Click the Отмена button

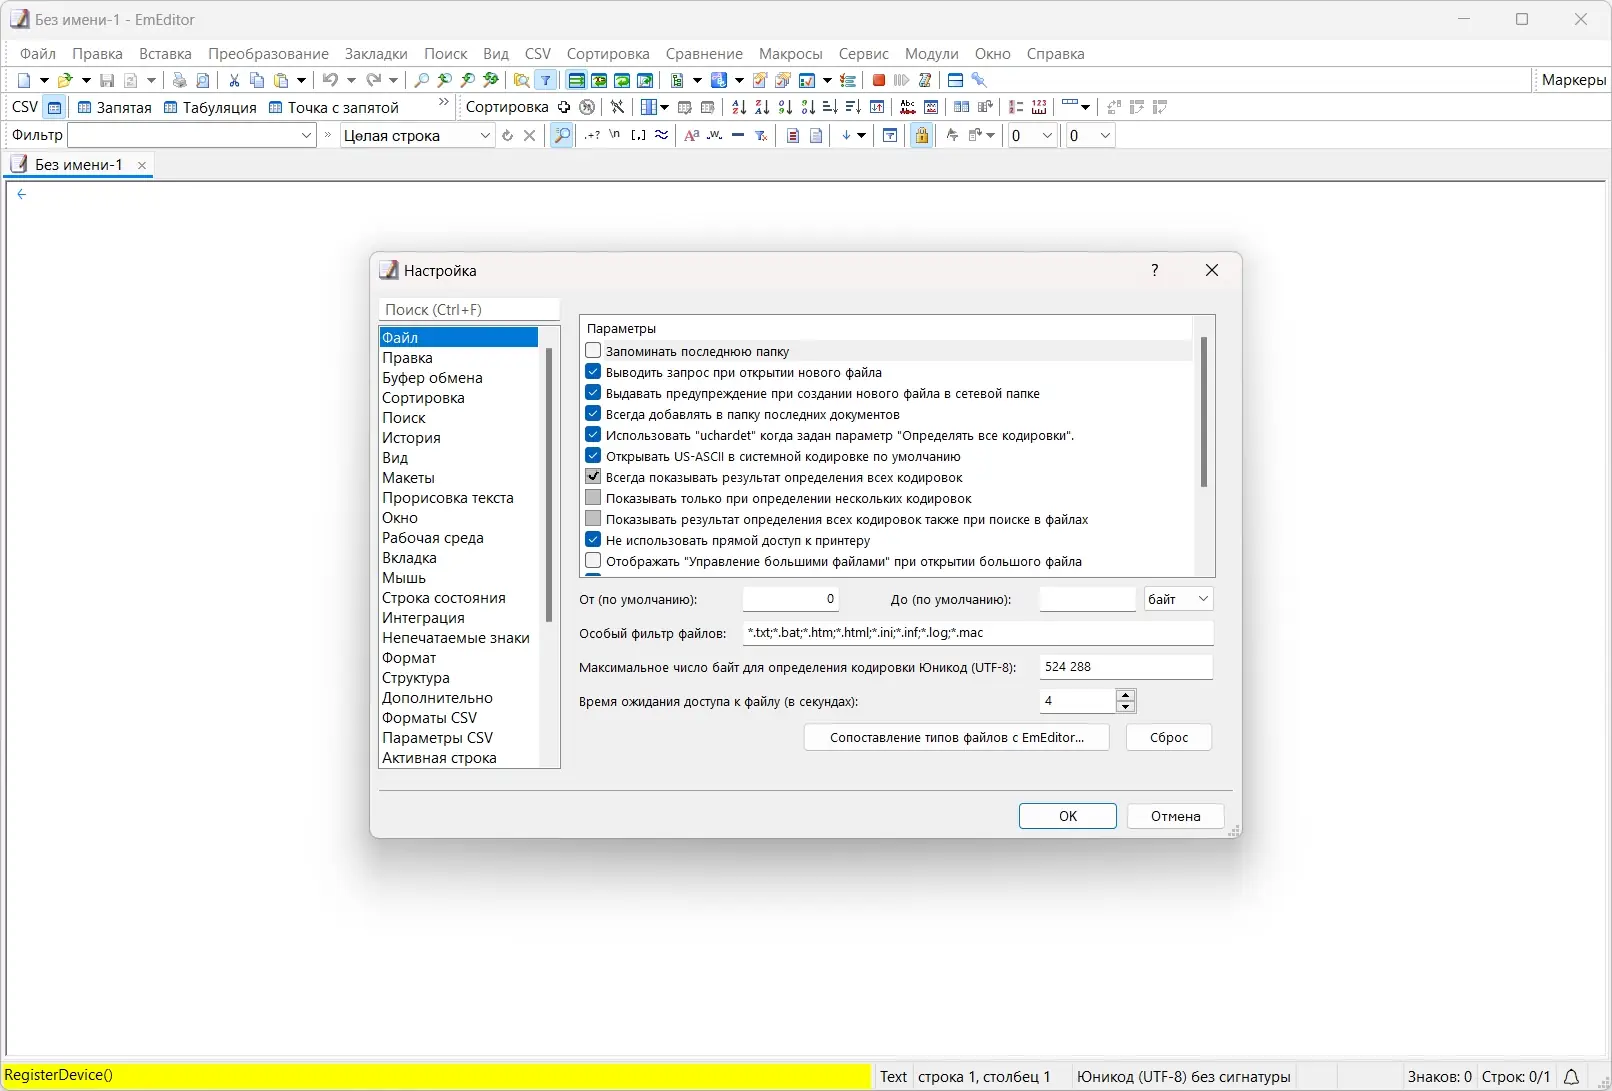[x=1175, y=816]
